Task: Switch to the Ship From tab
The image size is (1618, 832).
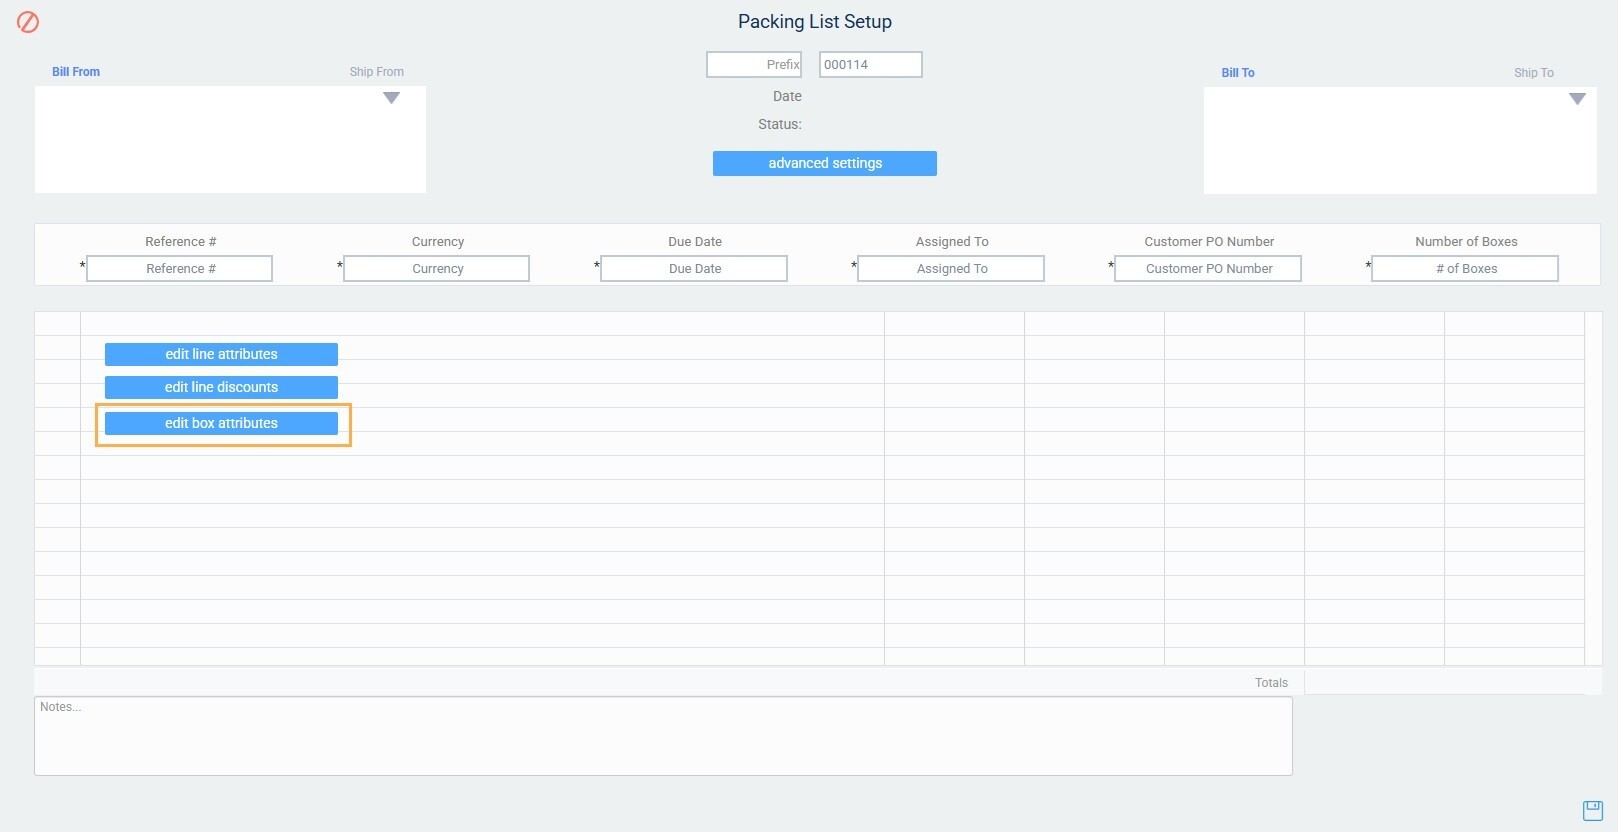Action: [376, 72]
